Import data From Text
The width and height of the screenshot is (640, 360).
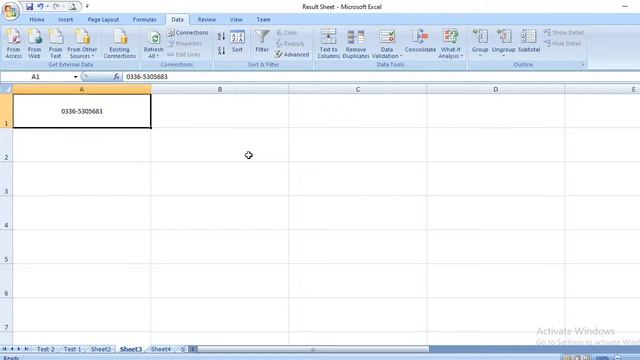[x=56, y=44]
